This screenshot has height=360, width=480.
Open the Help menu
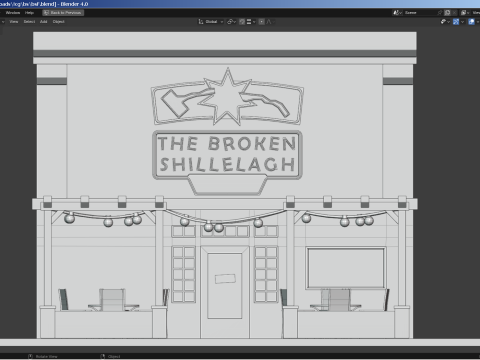(29, 13)
